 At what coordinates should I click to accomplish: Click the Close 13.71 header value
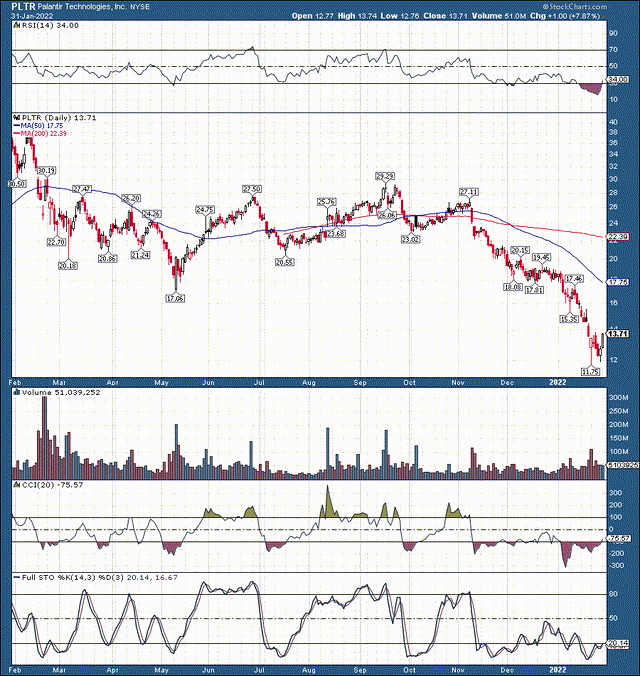pos(445,16)
